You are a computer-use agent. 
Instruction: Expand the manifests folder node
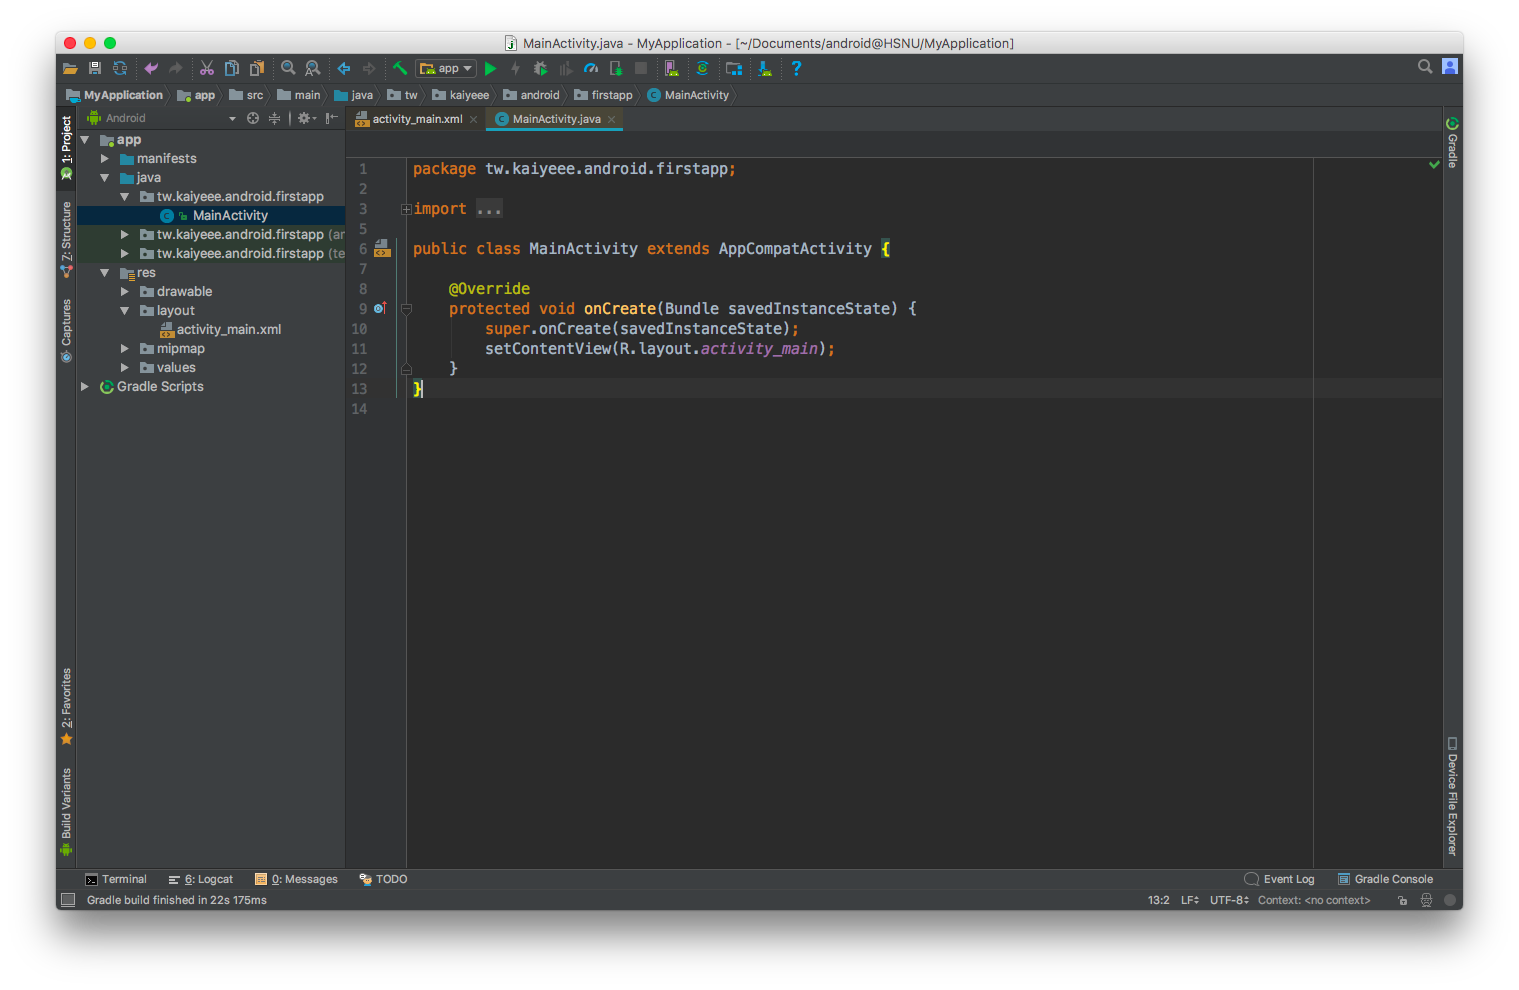click(105, 159)
